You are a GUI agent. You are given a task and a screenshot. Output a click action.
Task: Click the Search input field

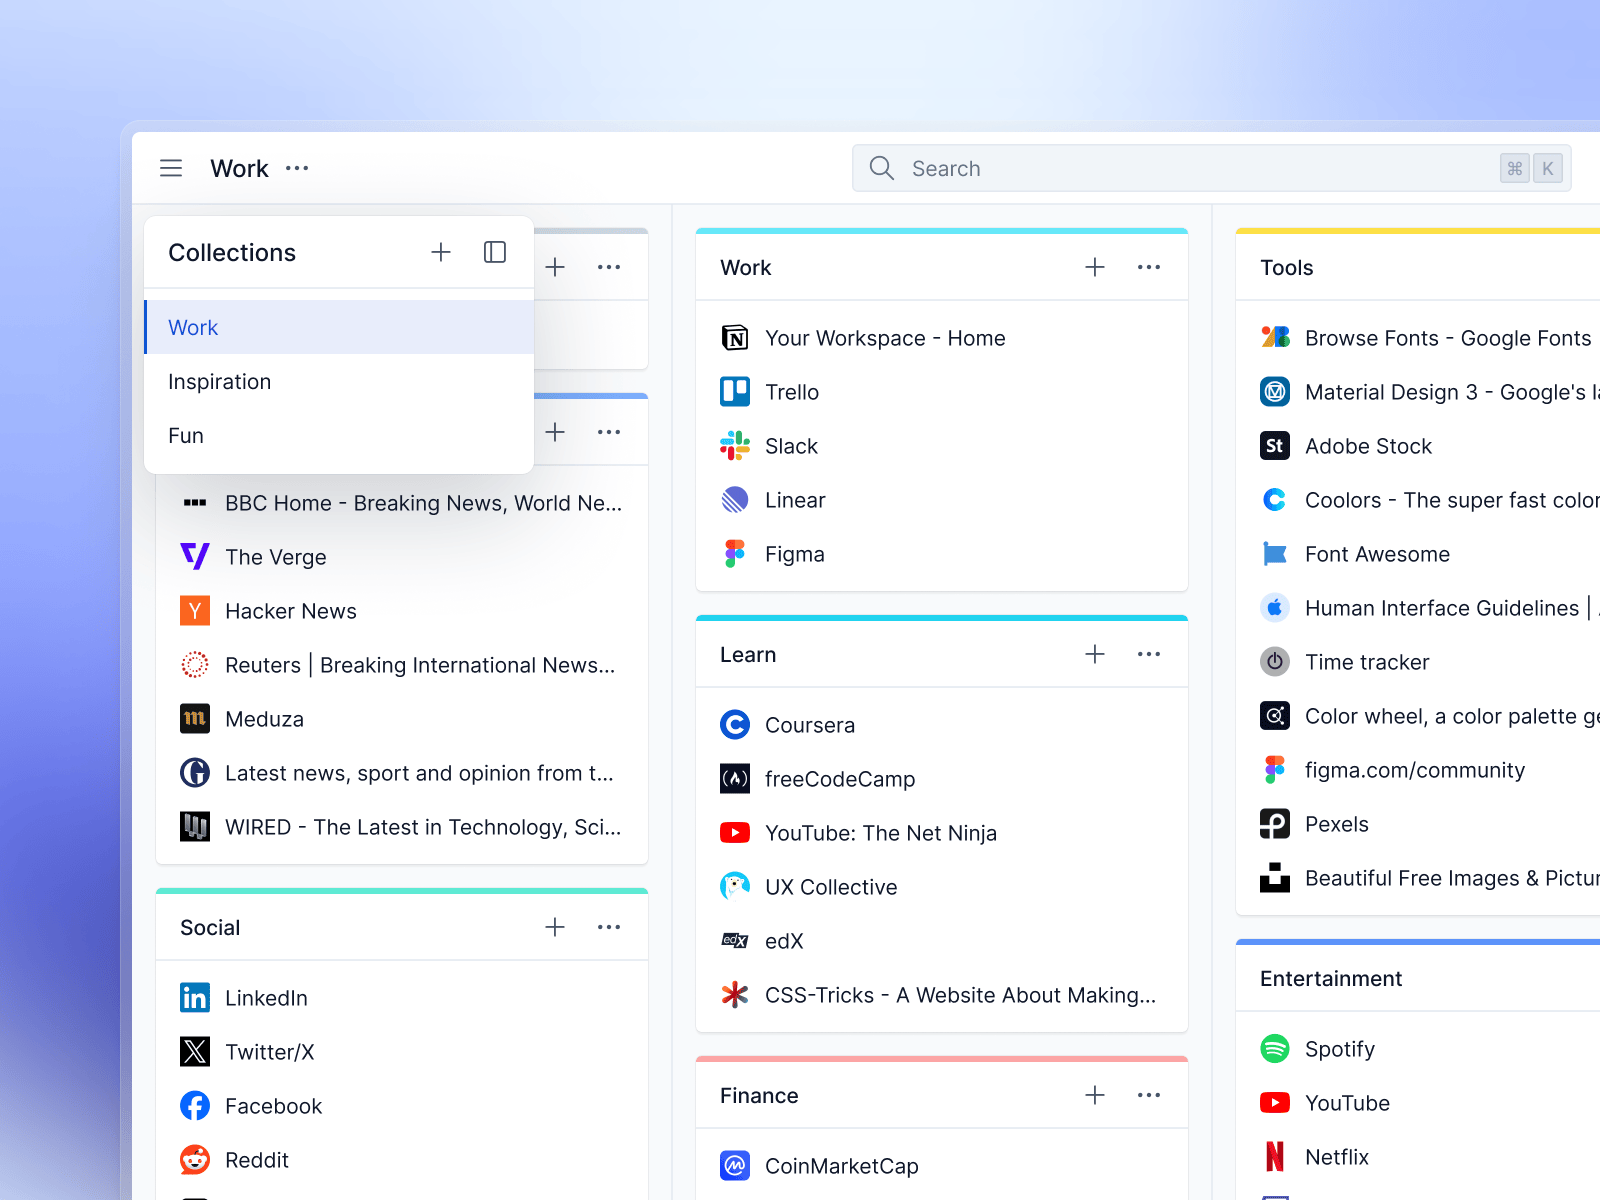[x=1212, y=168]
